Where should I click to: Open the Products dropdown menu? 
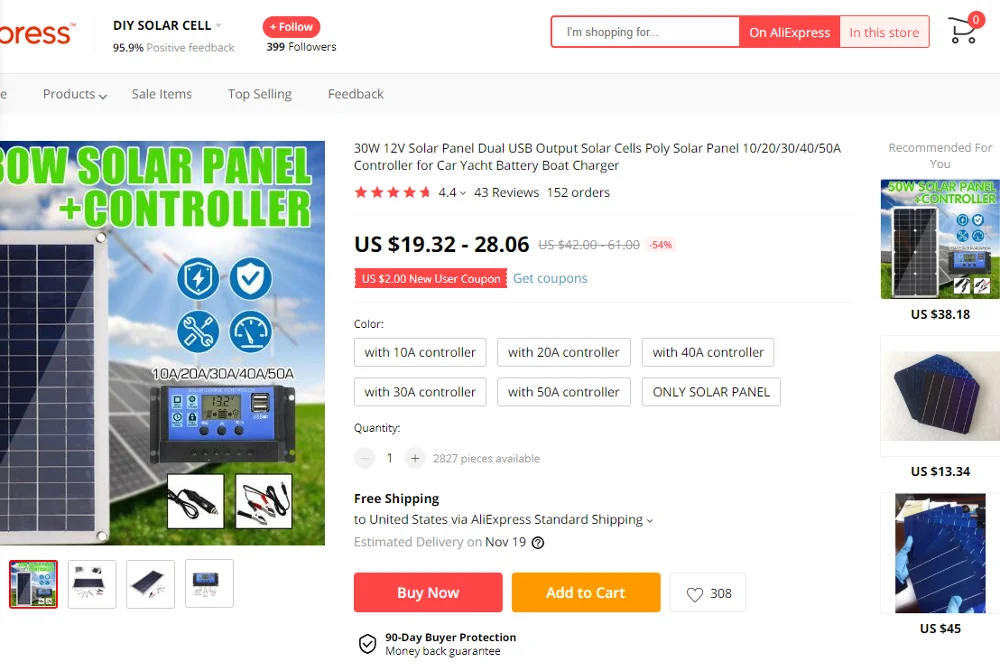(75, 94)
